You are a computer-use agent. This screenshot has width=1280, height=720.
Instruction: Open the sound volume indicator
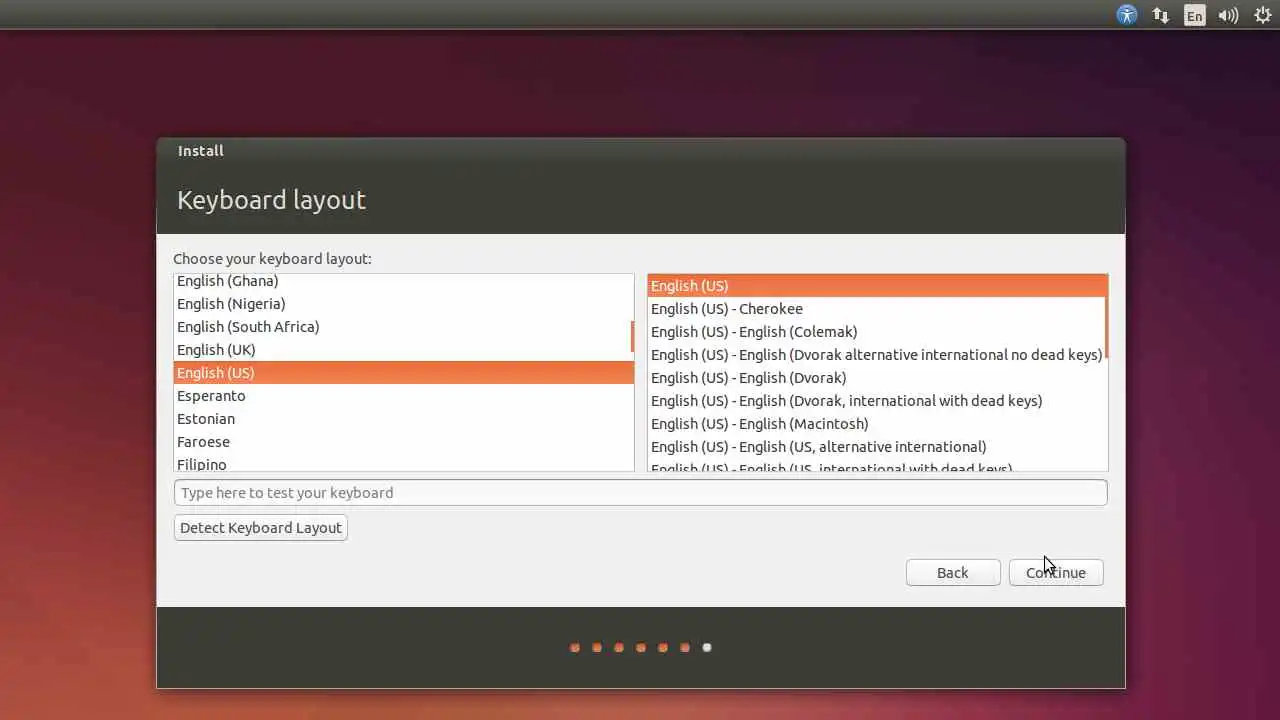click(x=1228, y=15)
